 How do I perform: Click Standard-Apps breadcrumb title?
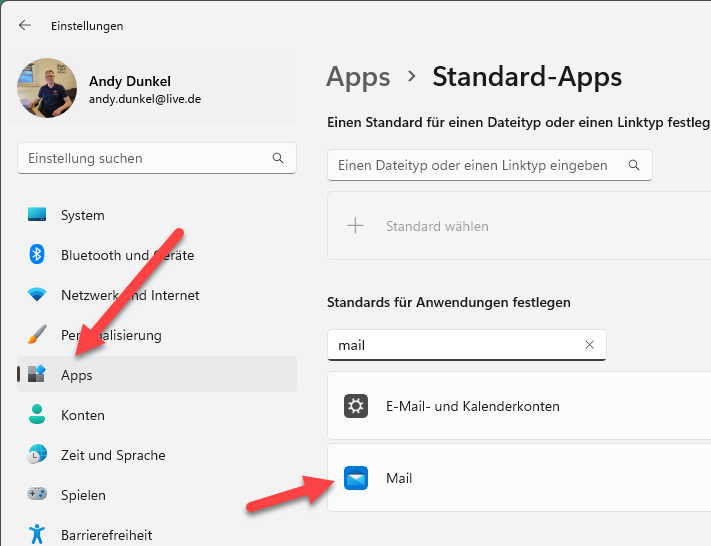point(527,76)
